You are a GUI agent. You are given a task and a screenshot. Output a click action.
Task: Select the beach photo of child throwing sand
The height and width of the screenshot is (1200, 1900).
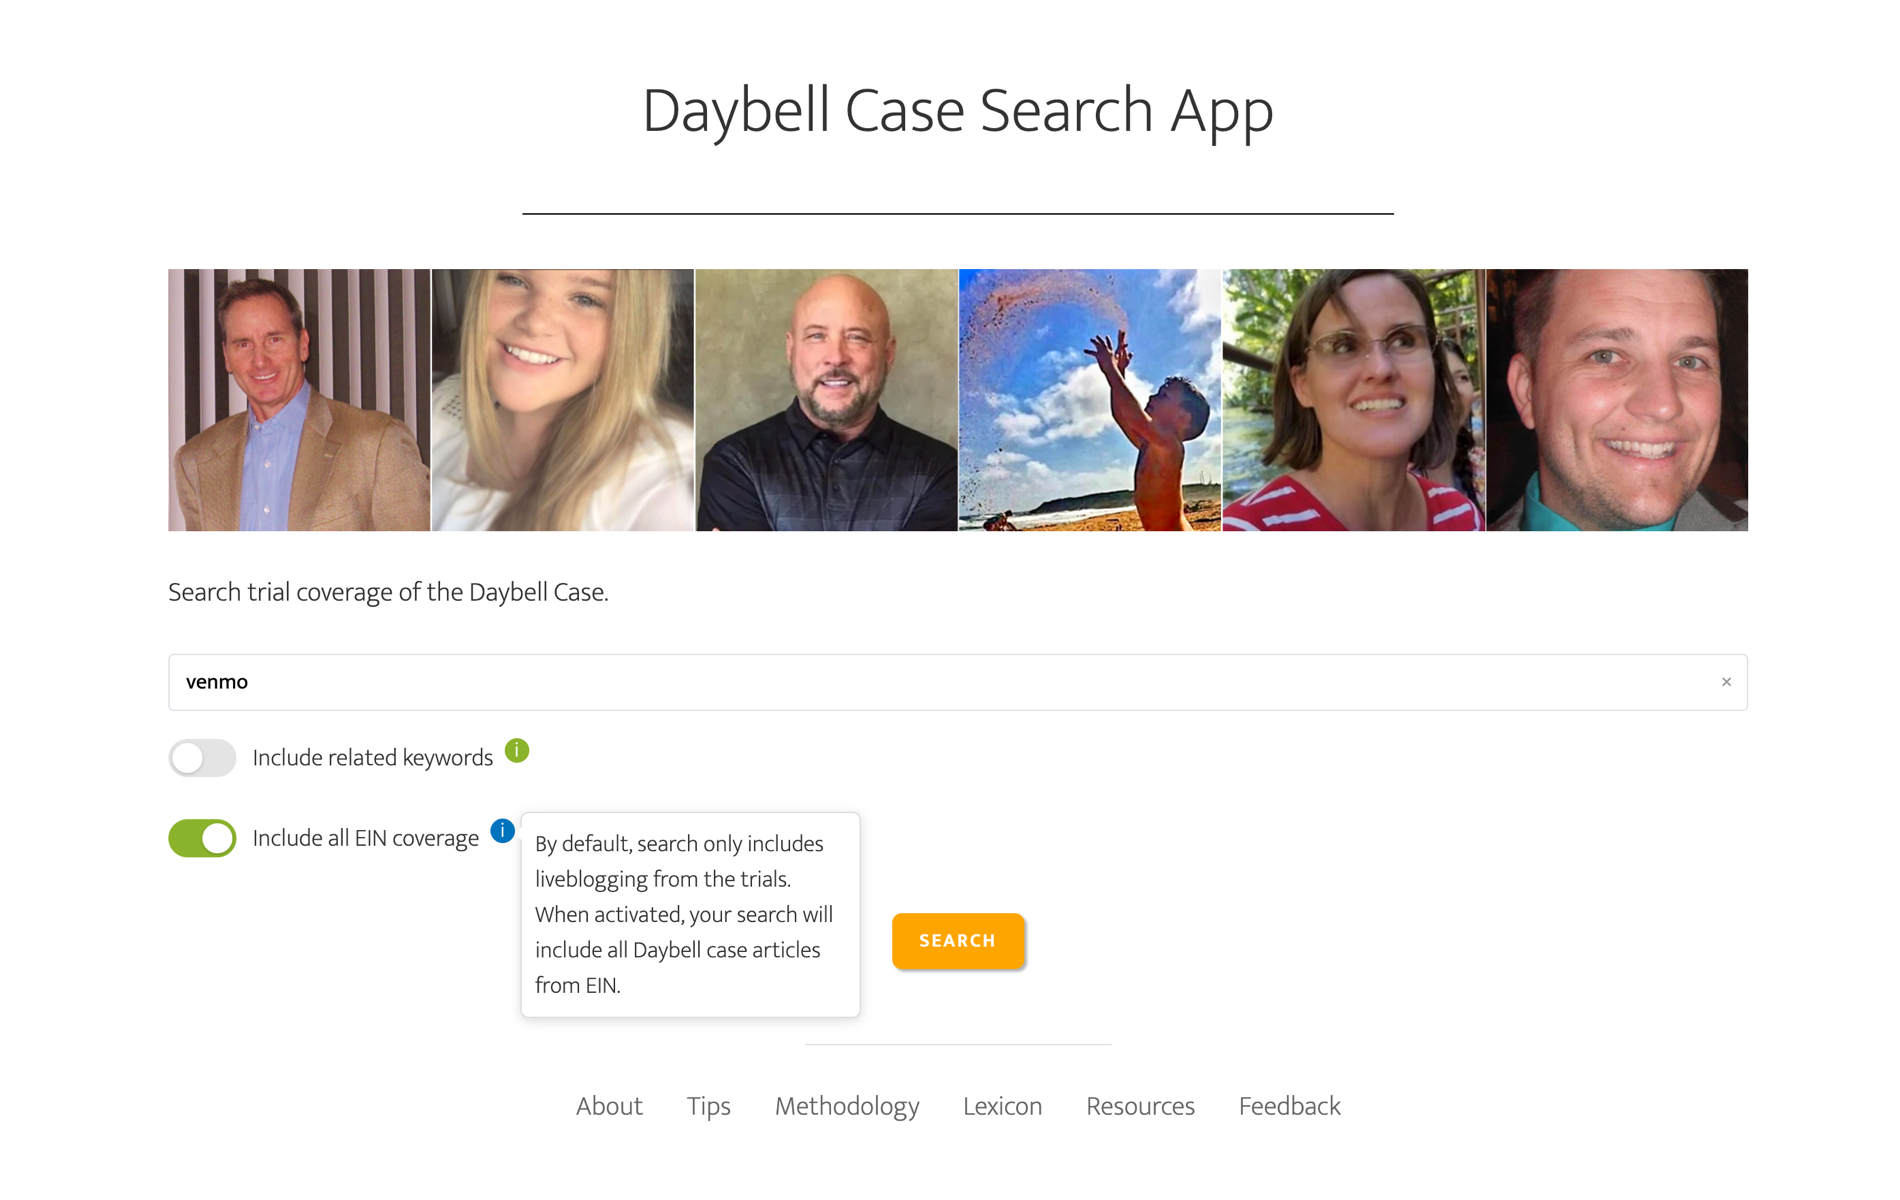pos(1090,400)
